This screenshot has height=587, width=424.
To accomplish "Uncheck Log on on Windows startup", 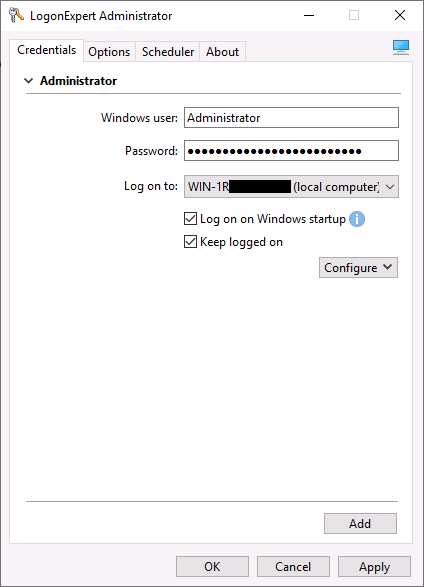I will tap(190, 219).
